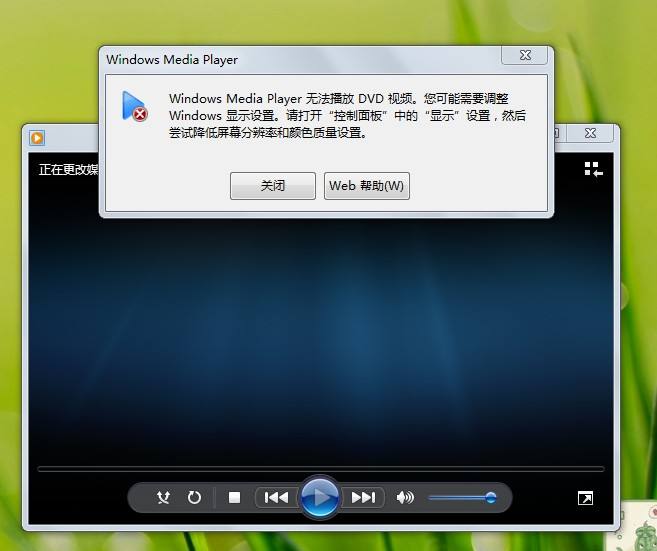Click the playback seek bar

coord(321,469)
